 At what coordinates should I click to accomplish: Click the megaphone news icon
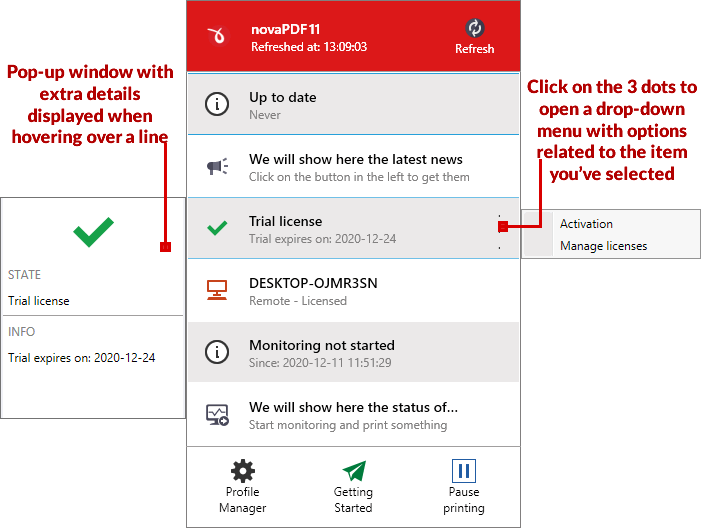217,166
